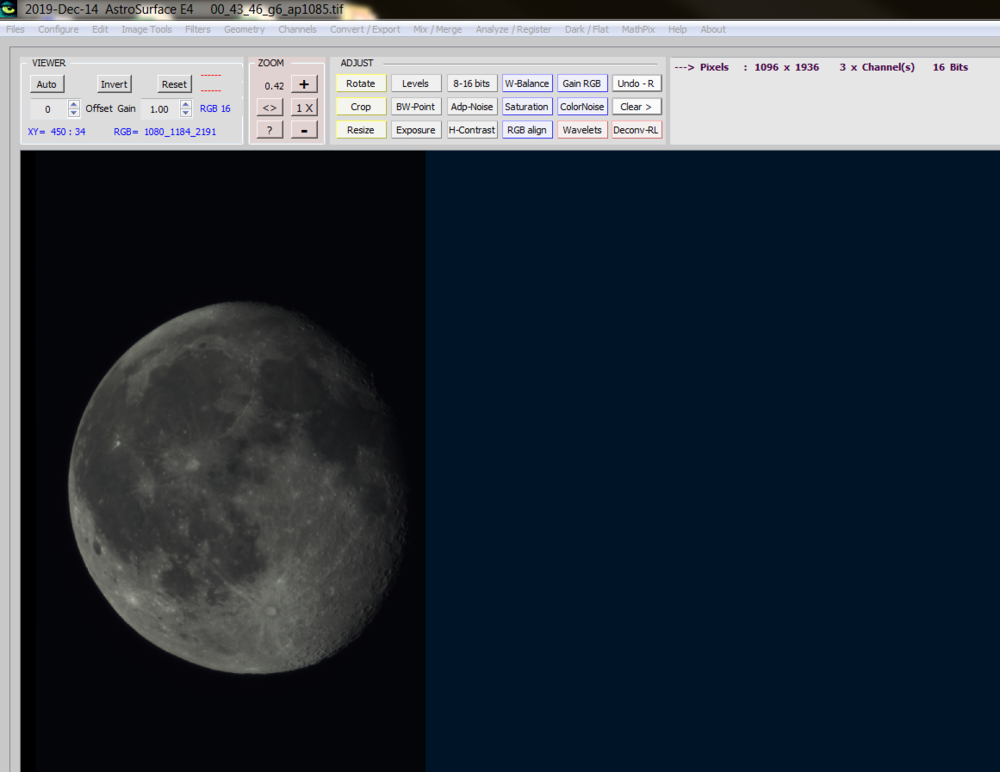Decrease the Gain value with down arrow
This screenshot has width=1000, height=772.
click(187, 113)
